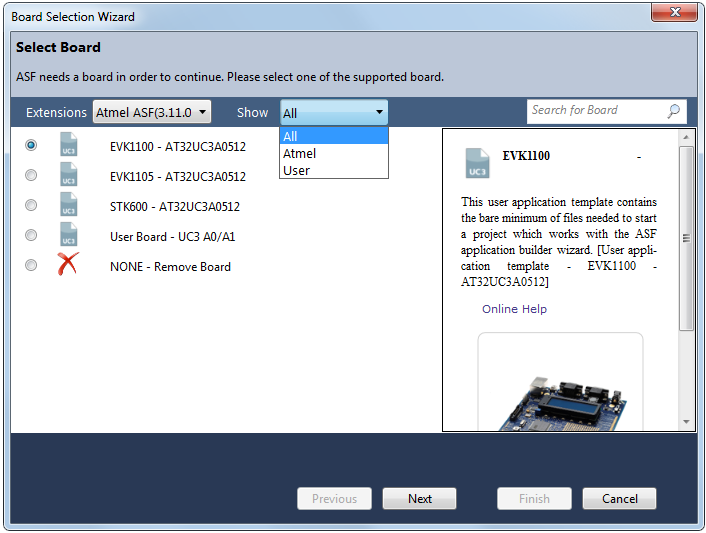This screenshot has width=706, height=533.
Task: Select the NONE - Remove Board radio button
Action: coord(31,265)
